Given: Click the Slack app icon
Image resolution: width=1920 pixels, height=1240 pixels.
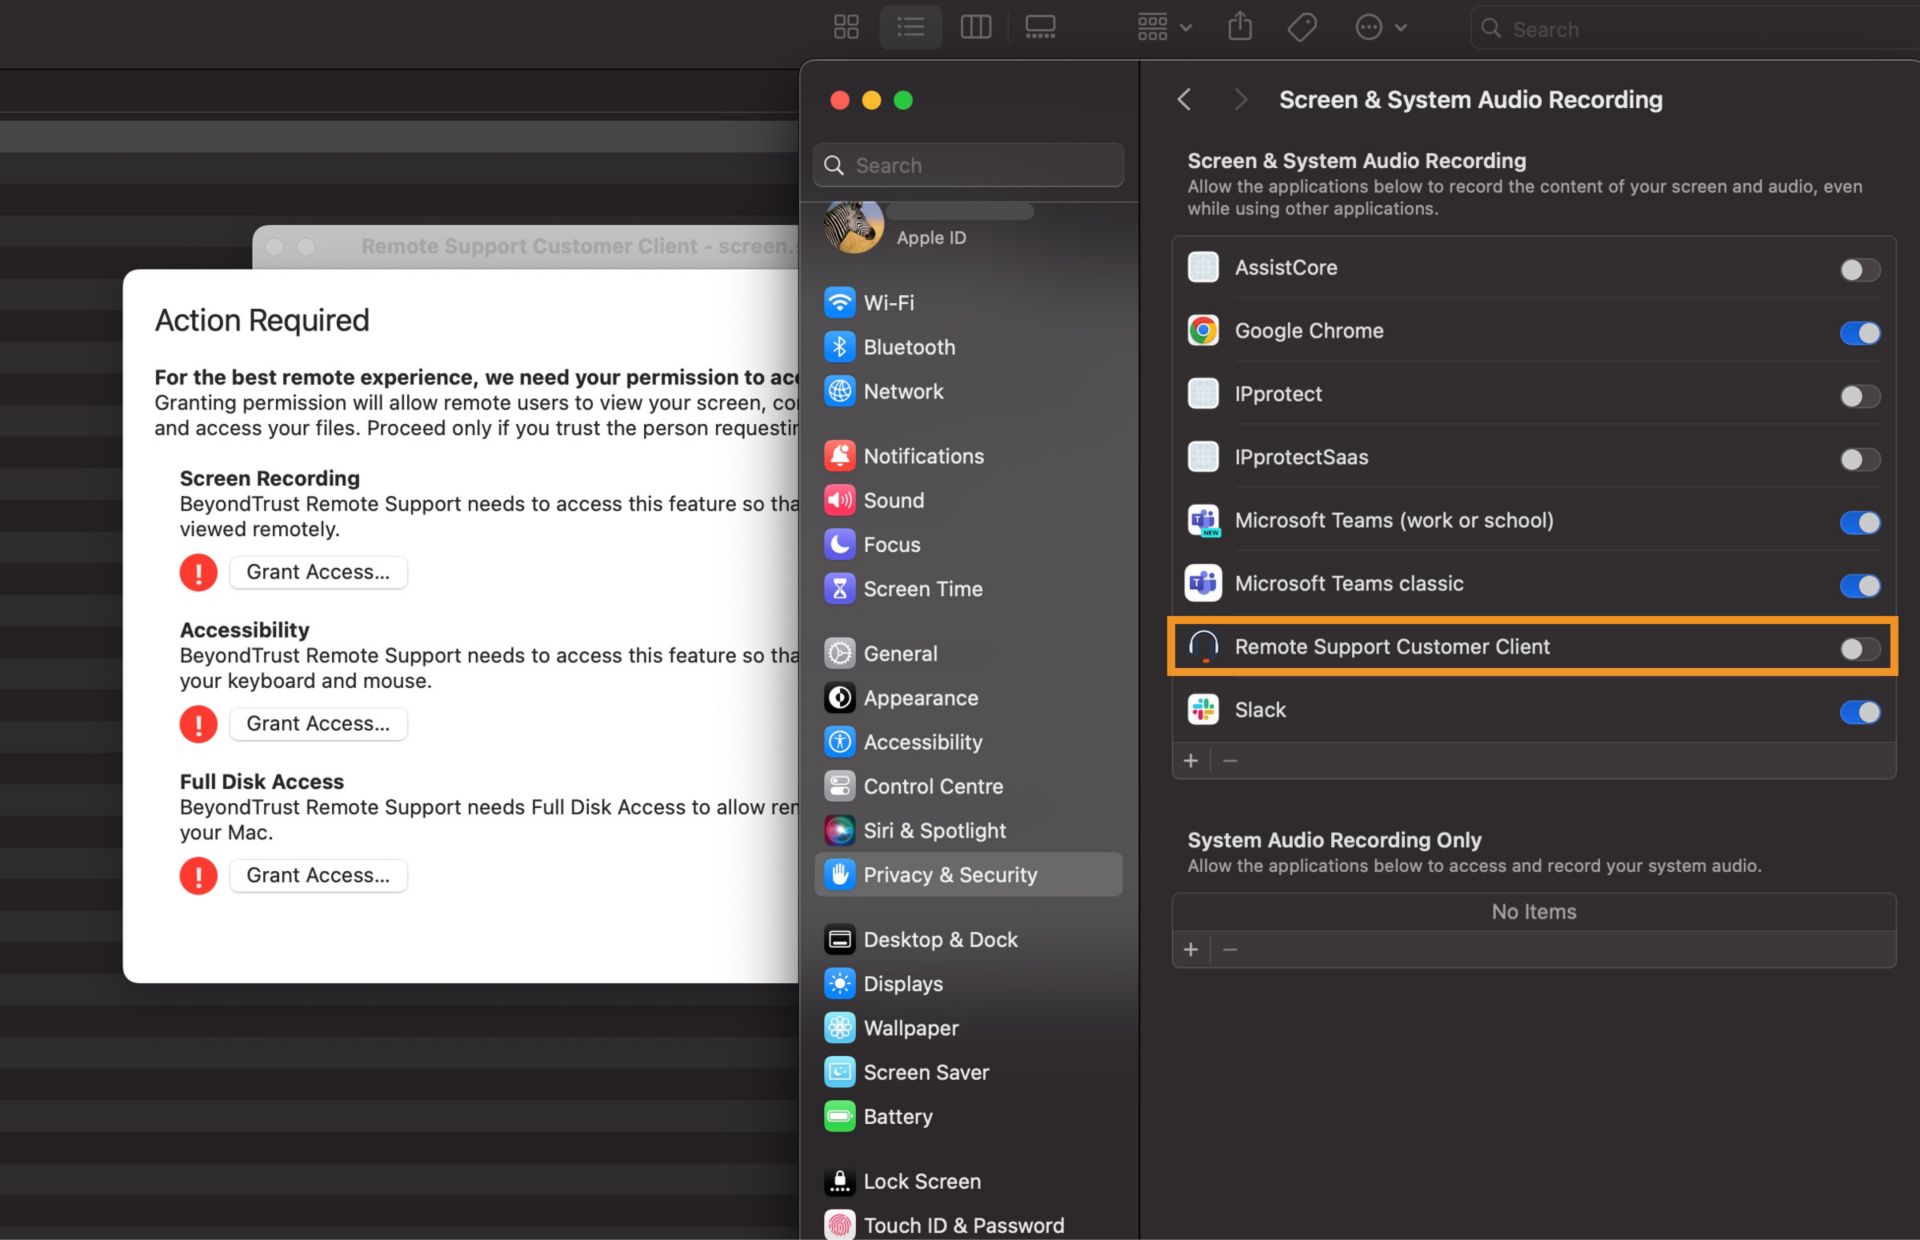Looking at the screenshot, I should pos(1203,709).
